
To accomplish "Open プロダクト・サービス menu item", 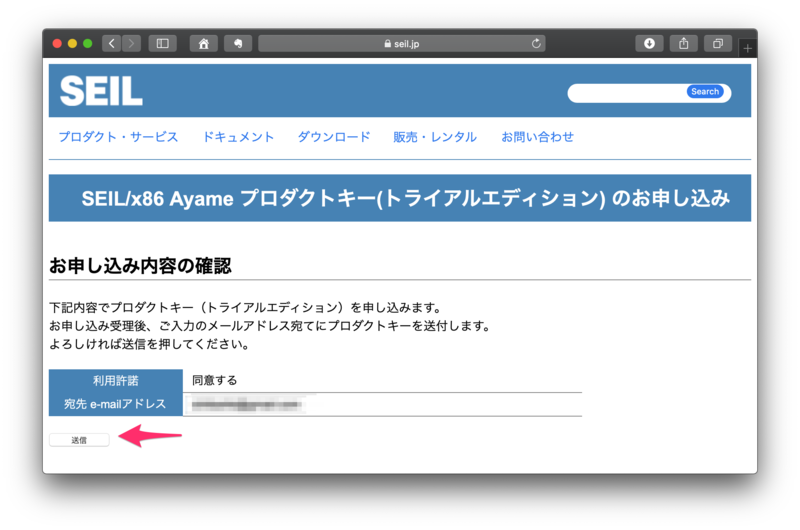I will click(118, 137).
